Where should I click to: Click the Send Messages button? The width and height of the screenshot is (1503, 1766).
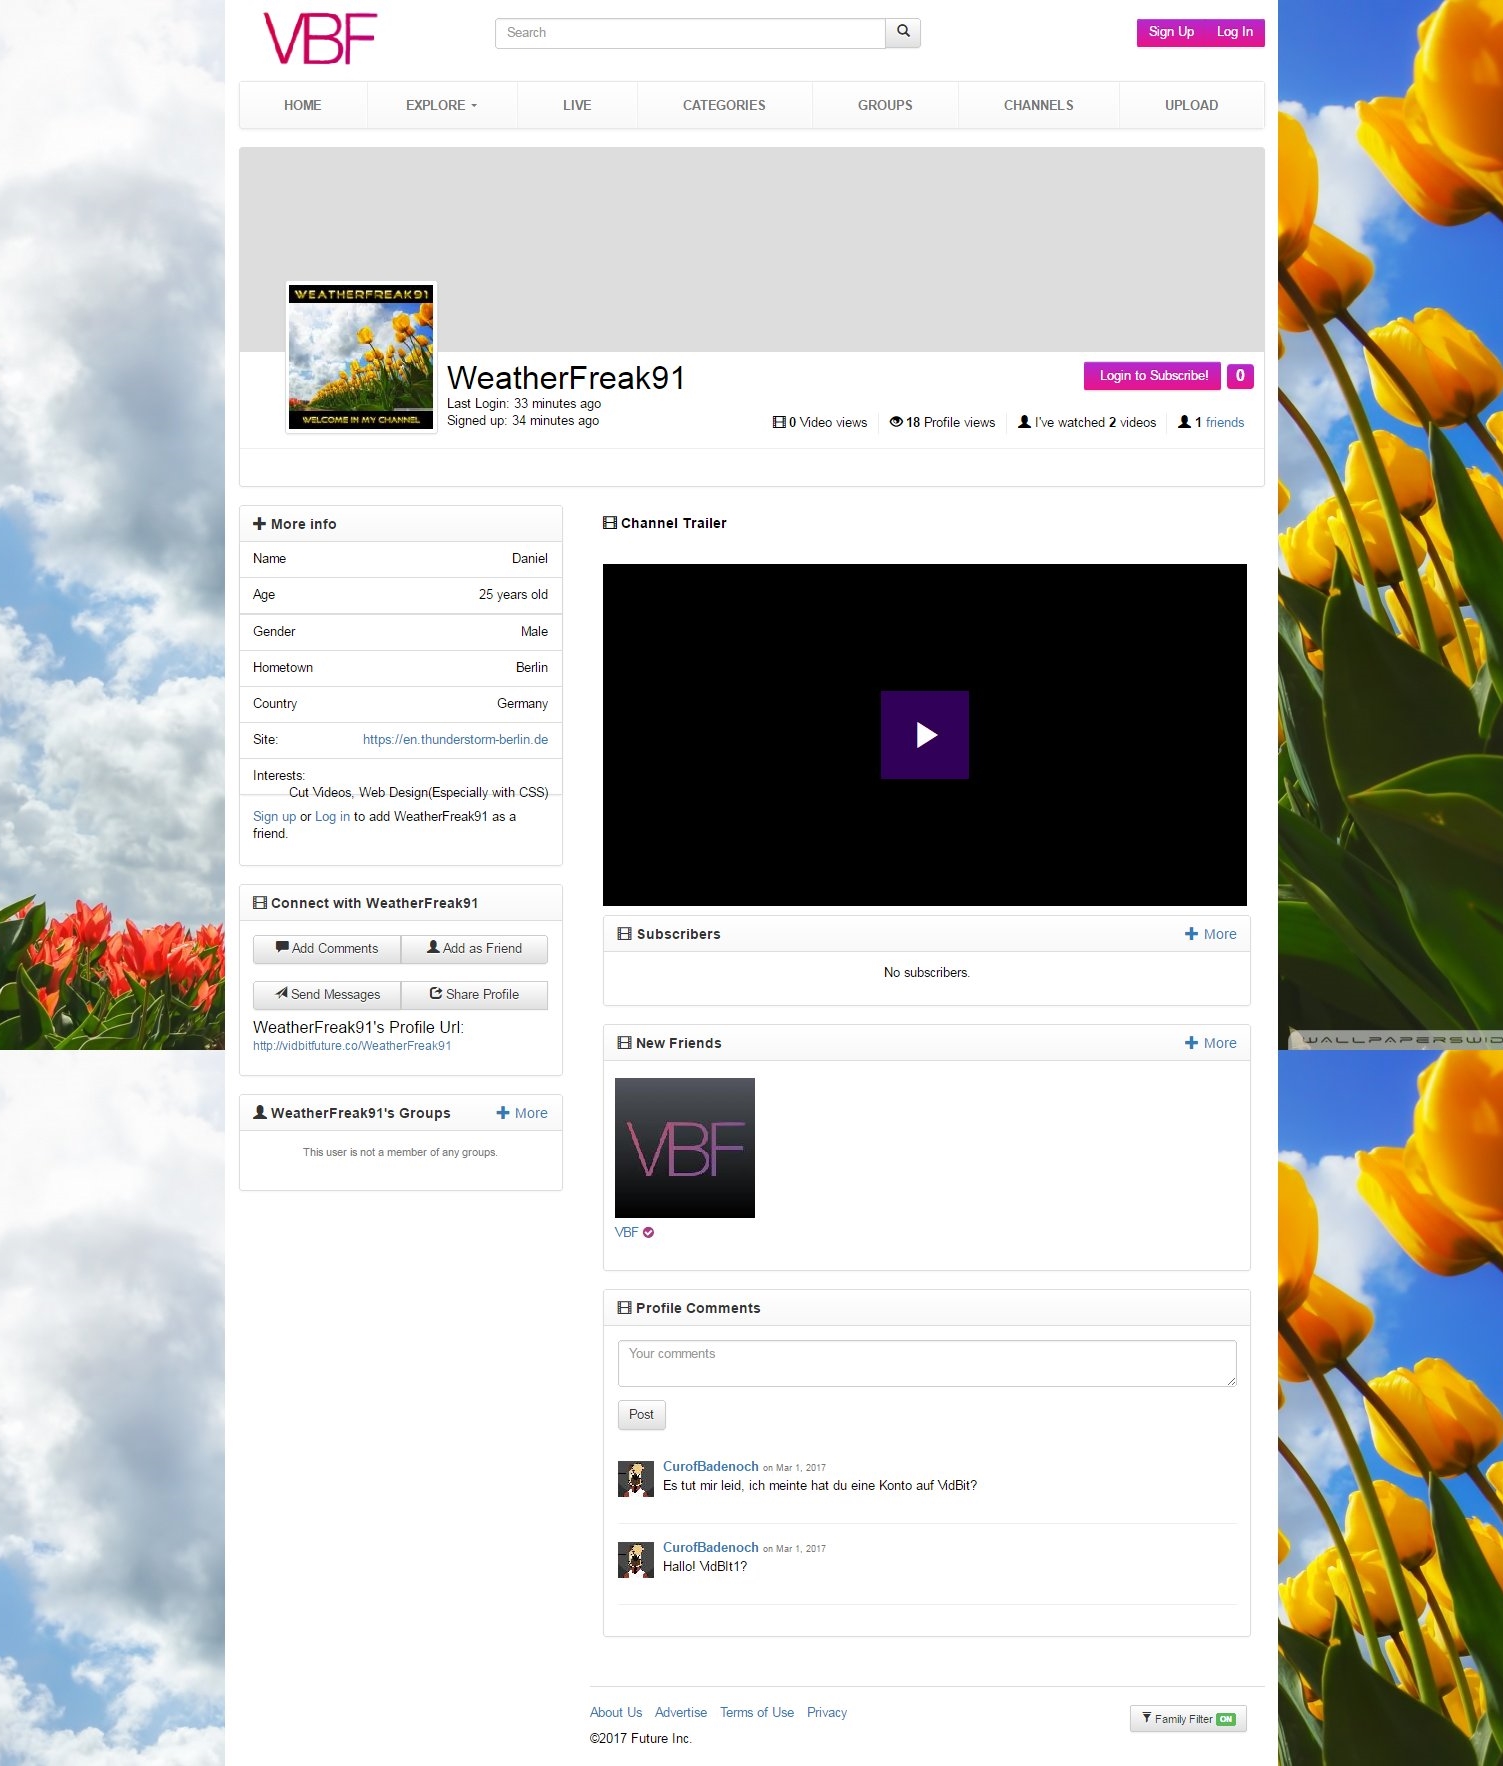(327, 994)
